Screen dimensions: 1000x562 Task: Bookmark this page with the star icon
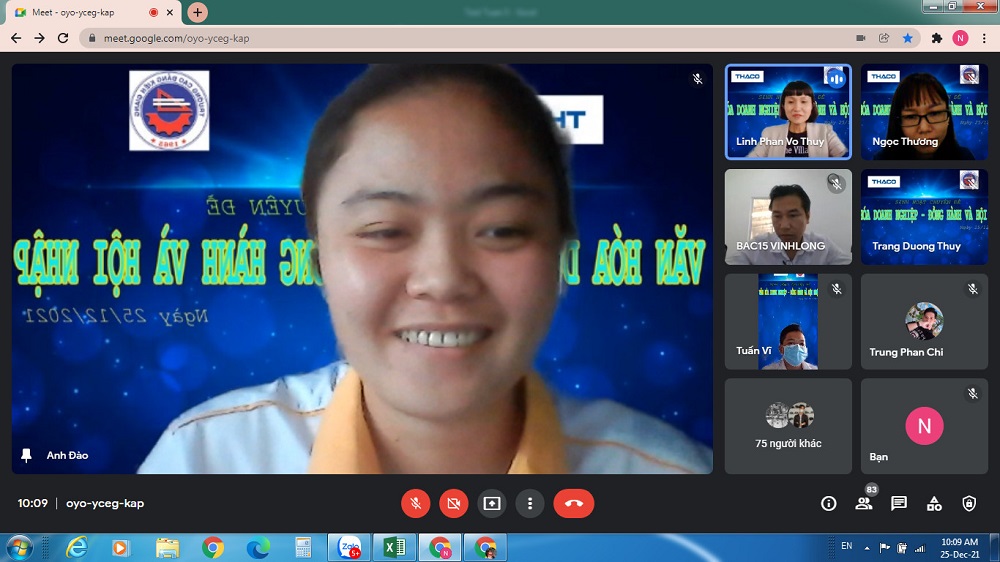pos(908,38)
